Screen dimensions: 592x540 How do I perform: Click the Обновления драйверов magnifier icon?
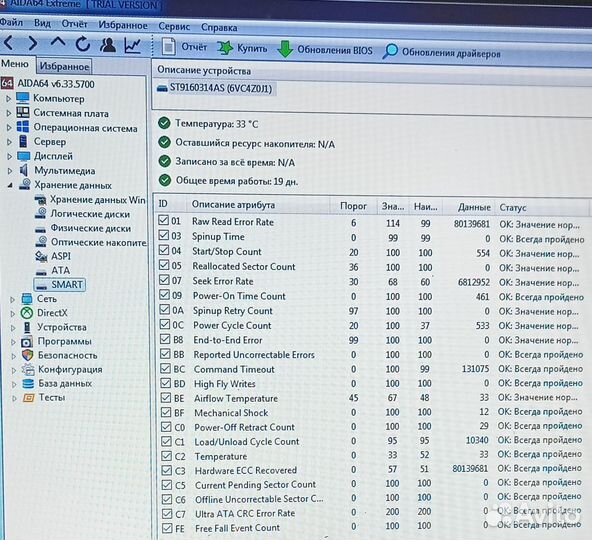tap(390, 51)
